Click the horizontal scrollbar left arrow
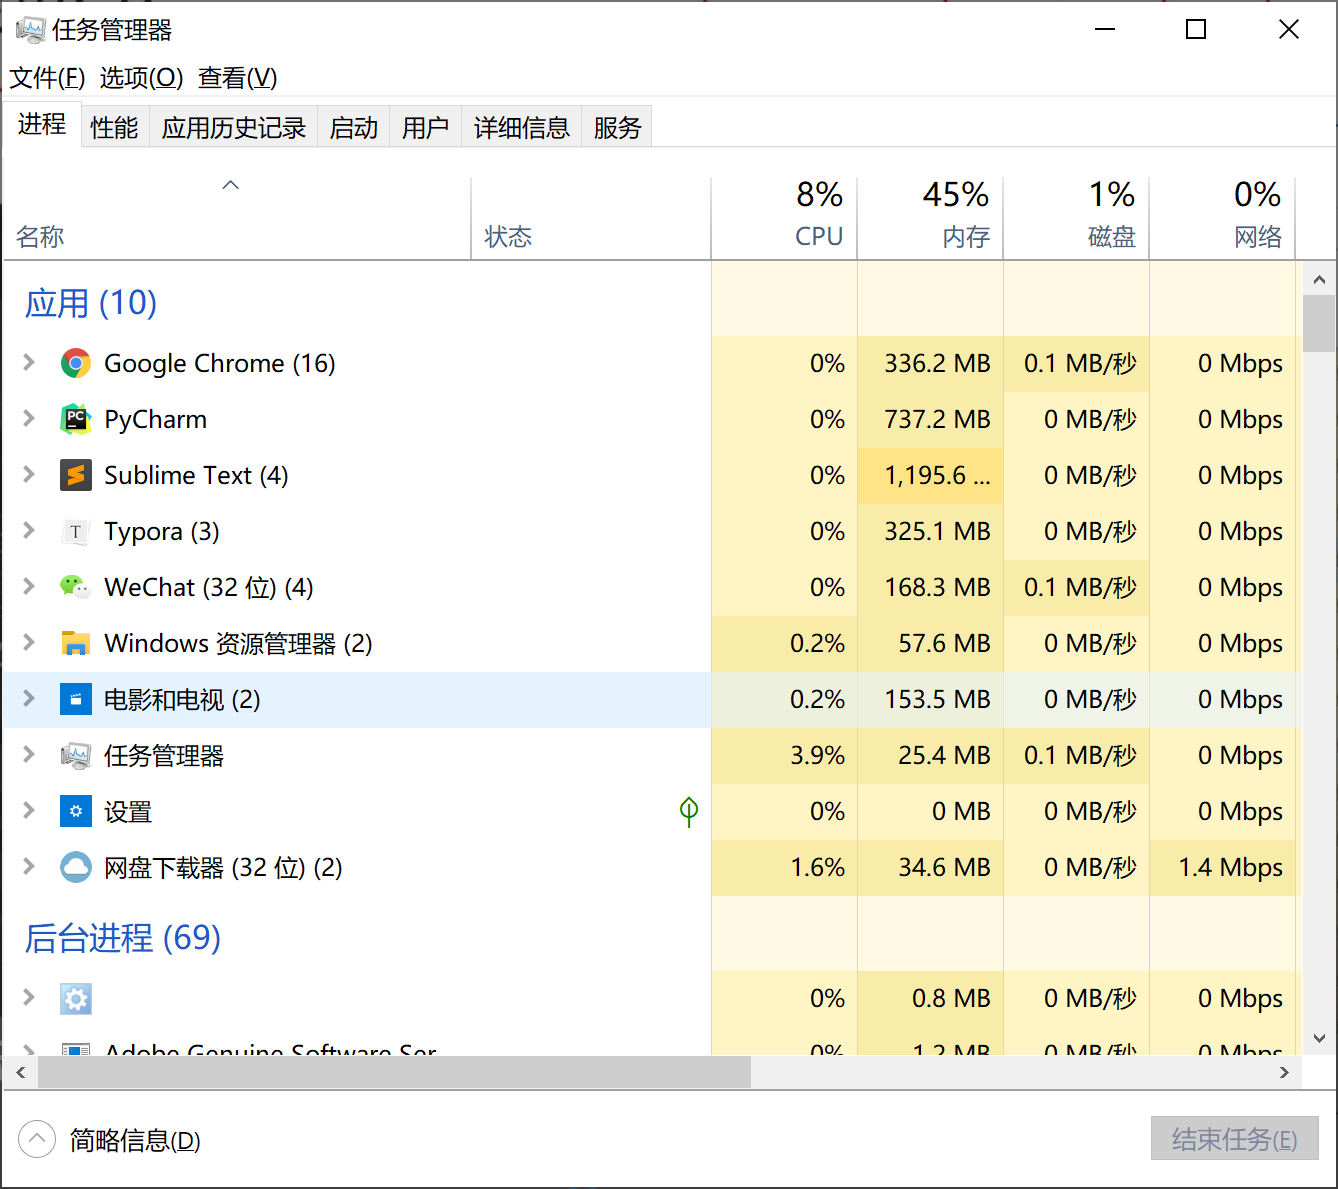 pos(21,1072)
